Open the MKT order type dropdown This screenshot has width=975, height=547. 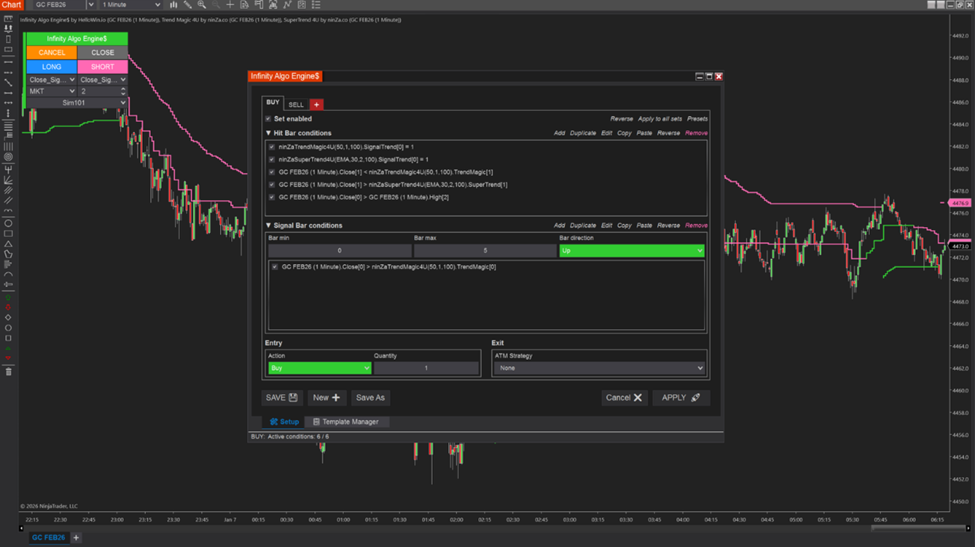[52, 91]
